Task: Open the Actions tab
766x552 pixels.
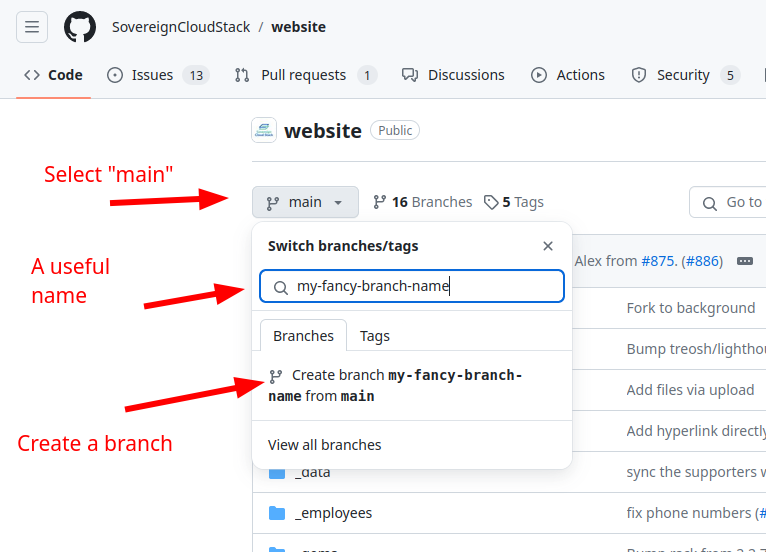Action: pos(568,75)
